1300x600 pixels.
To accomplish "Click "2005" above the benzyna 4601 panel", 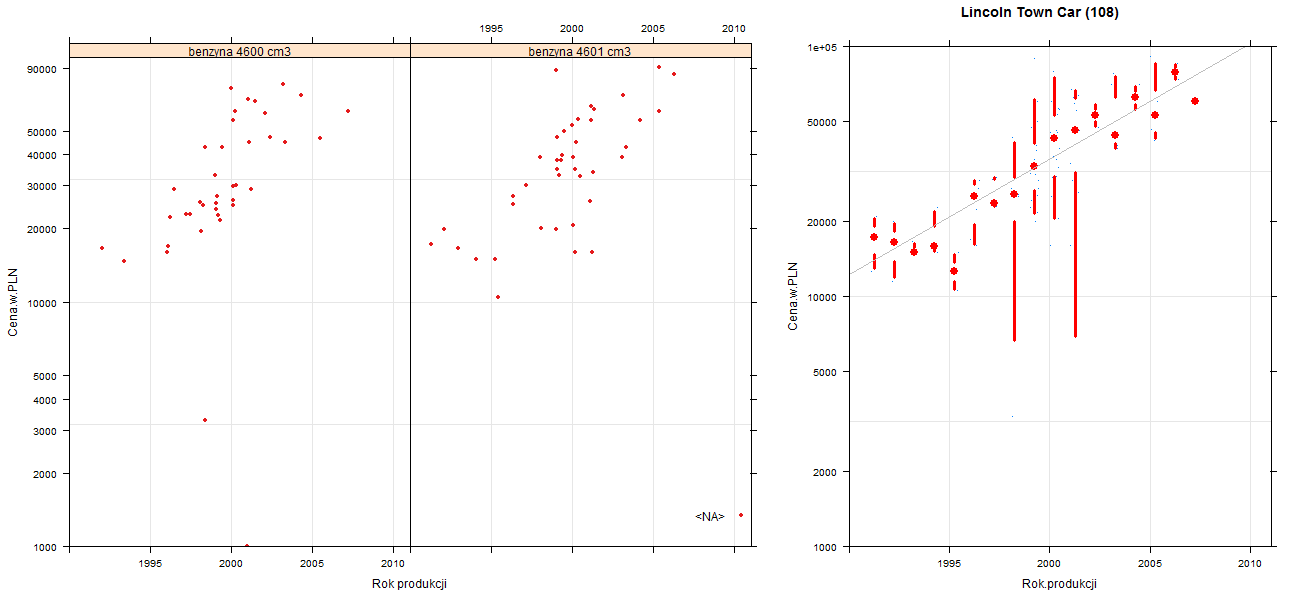I will click(x=653, y=28).
